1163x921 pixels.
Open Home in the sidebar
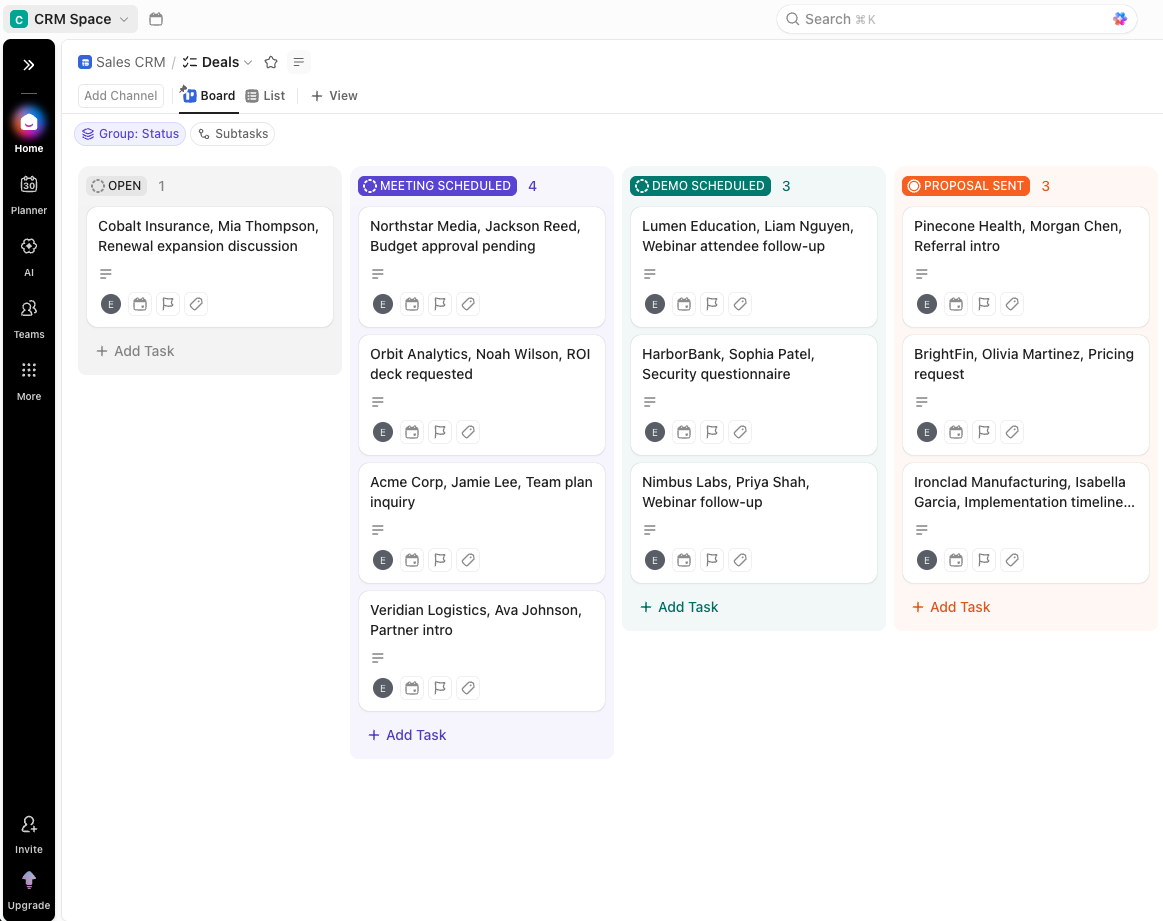(28, 132)
